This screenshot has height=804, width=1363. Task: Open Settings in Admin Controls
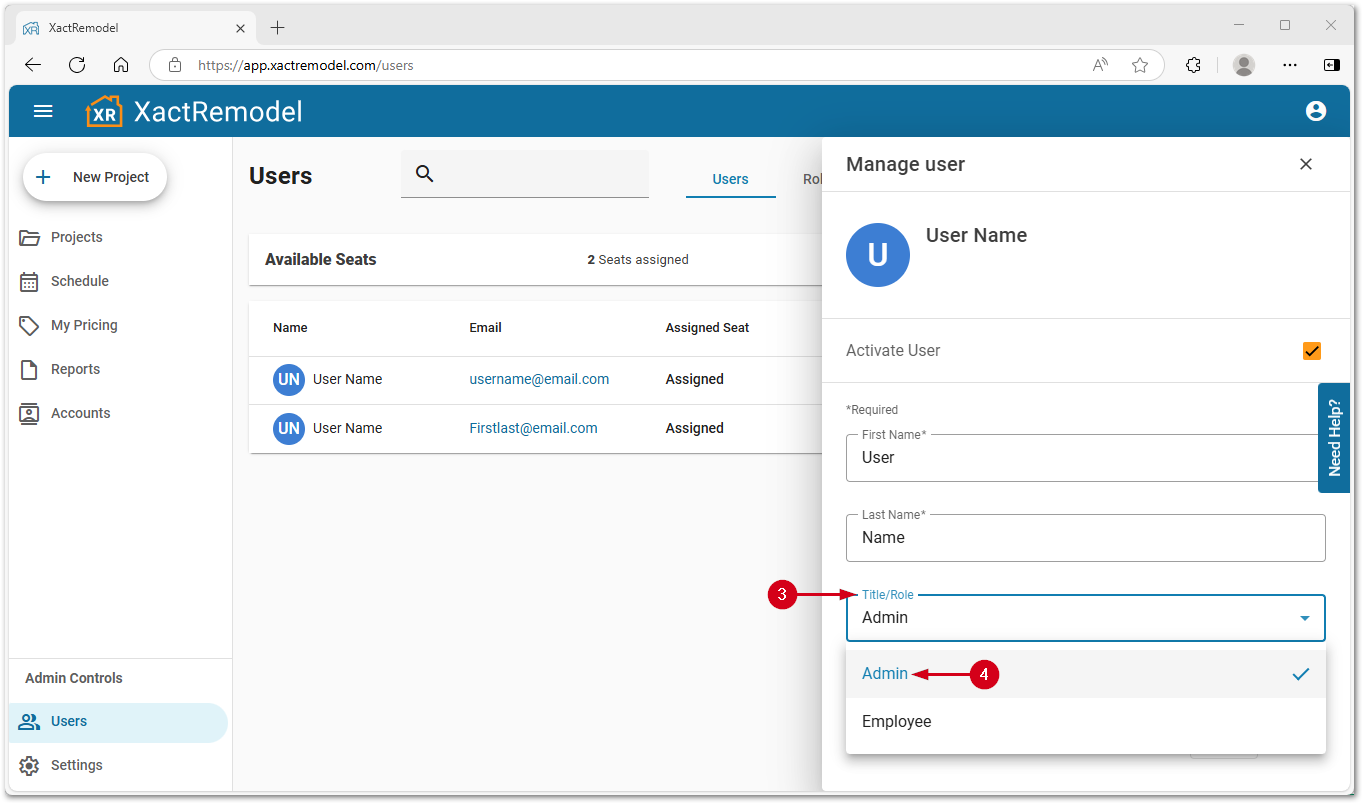click(x=76, y=765)
